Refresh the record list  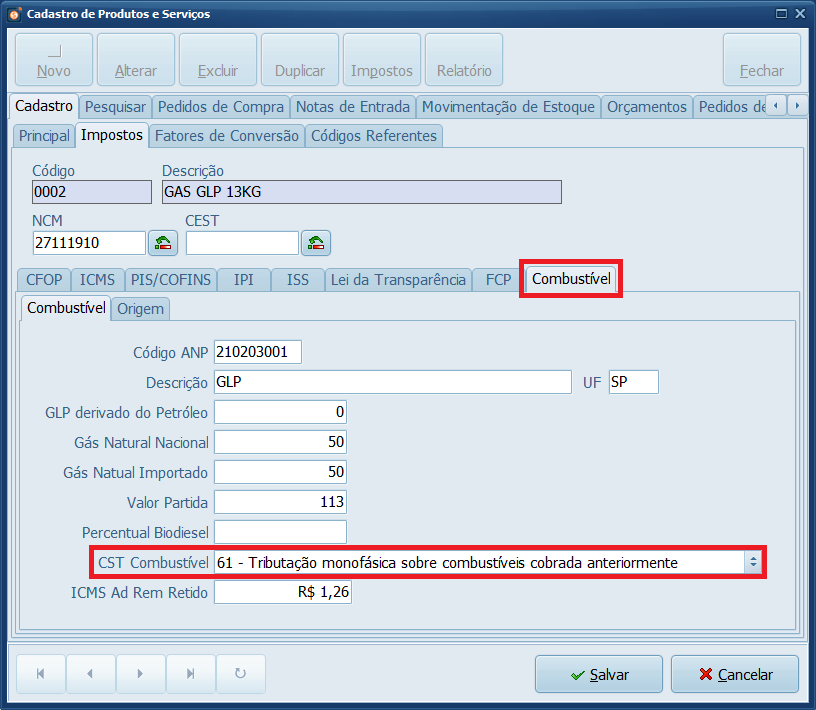pyautogui.click(x=241, y=674)
